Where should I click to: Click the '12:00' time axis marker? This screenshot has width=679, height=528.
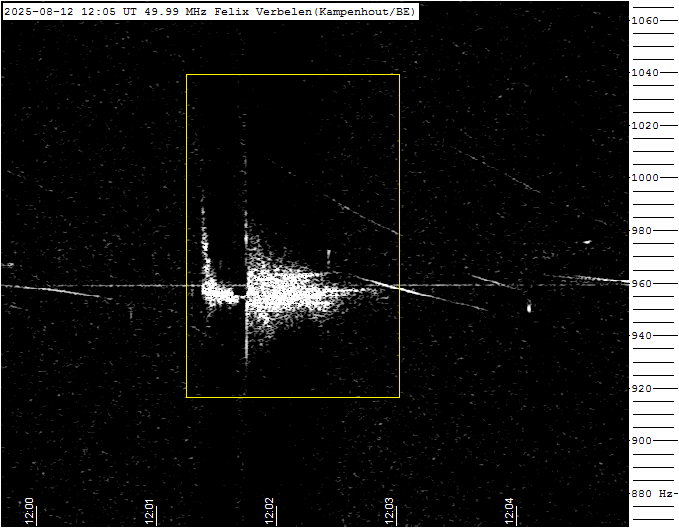29,511
